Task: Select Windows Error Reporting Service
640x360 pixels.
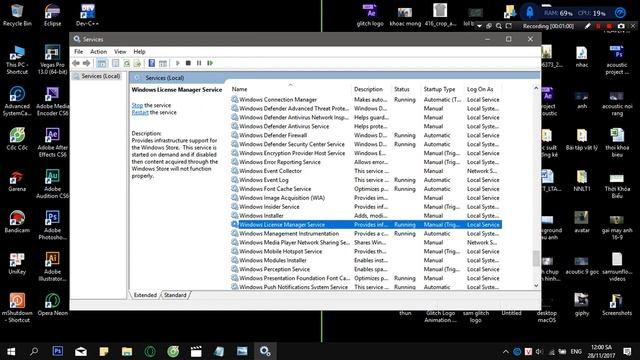Action: [366, 162]
